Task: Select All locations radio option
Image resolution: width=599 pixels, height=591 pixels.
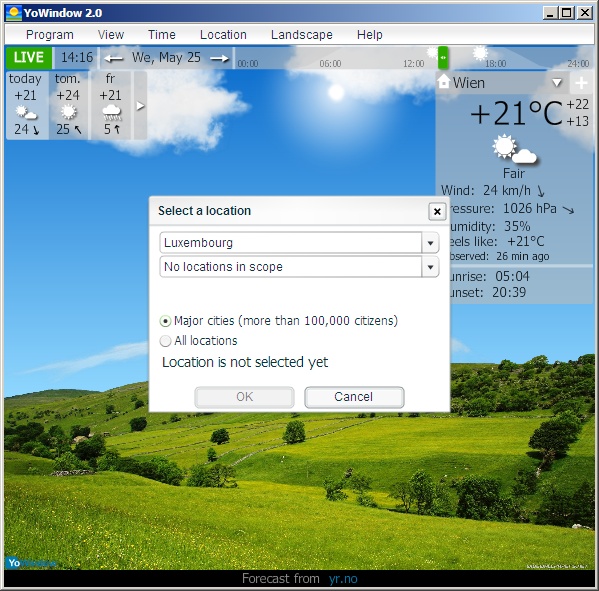Action: click(165, 341)
